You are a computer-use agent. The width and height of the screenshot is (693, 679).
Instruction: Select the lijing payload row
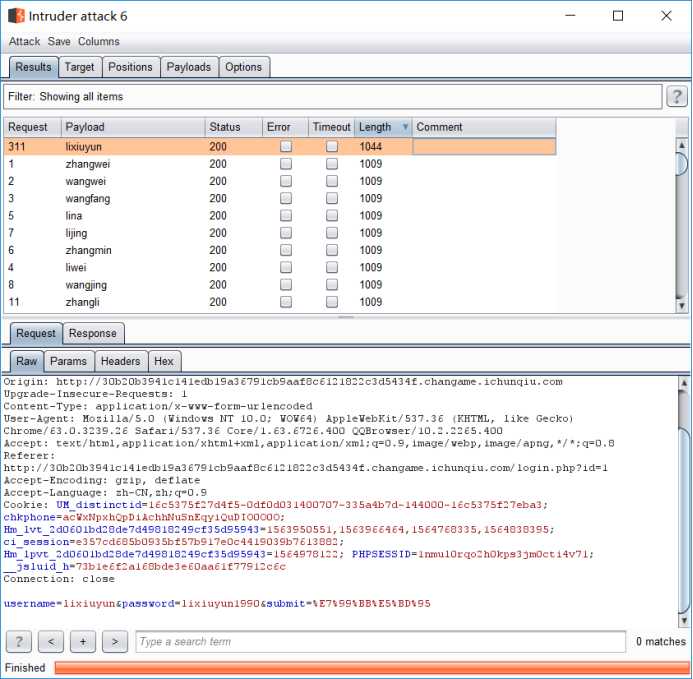(x=280, y=233)
